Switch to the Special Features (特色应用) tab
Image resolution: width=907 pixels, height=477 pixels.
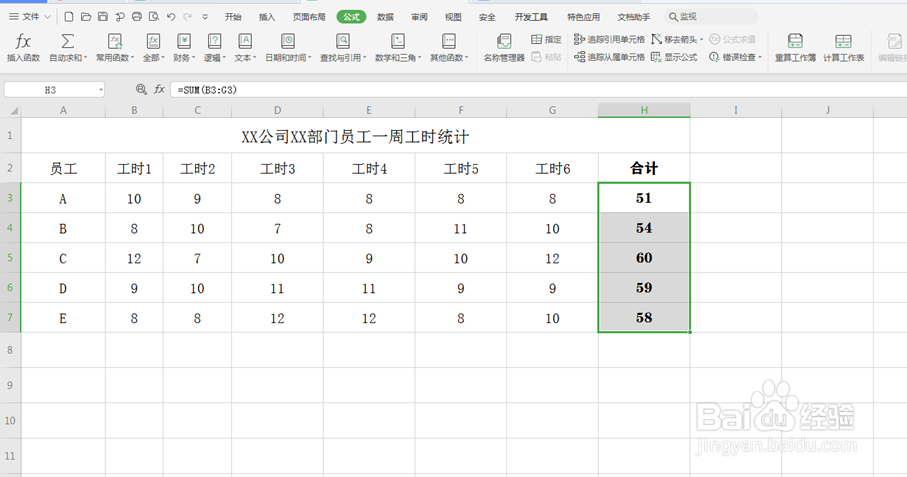click(x=583, y=17)
